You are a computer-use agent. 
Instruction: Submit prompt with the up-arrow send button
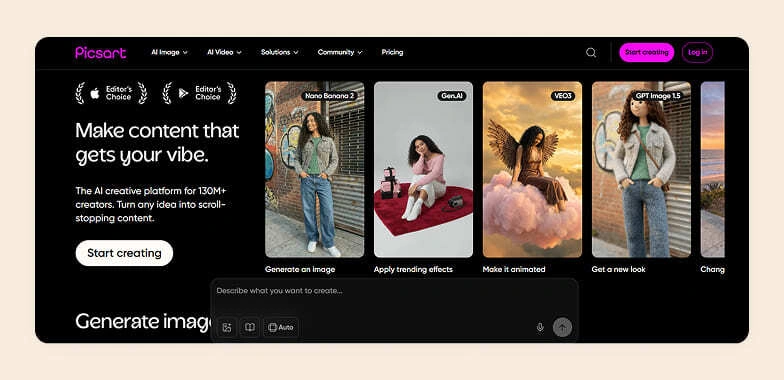[x=562, y=328]
